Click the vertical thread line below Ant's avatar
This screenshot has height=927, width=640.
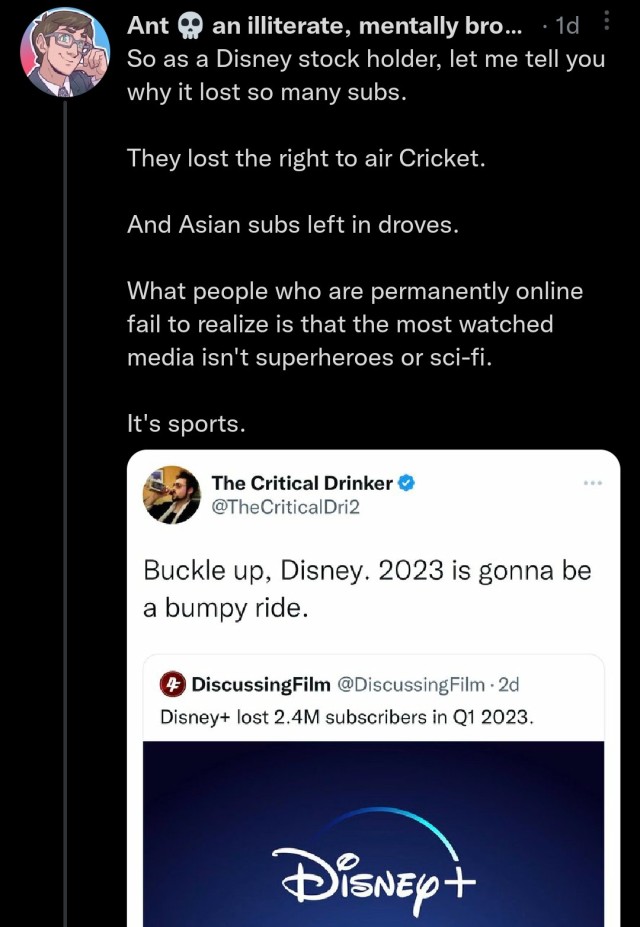pyautogui.click(x=65, y=500)
